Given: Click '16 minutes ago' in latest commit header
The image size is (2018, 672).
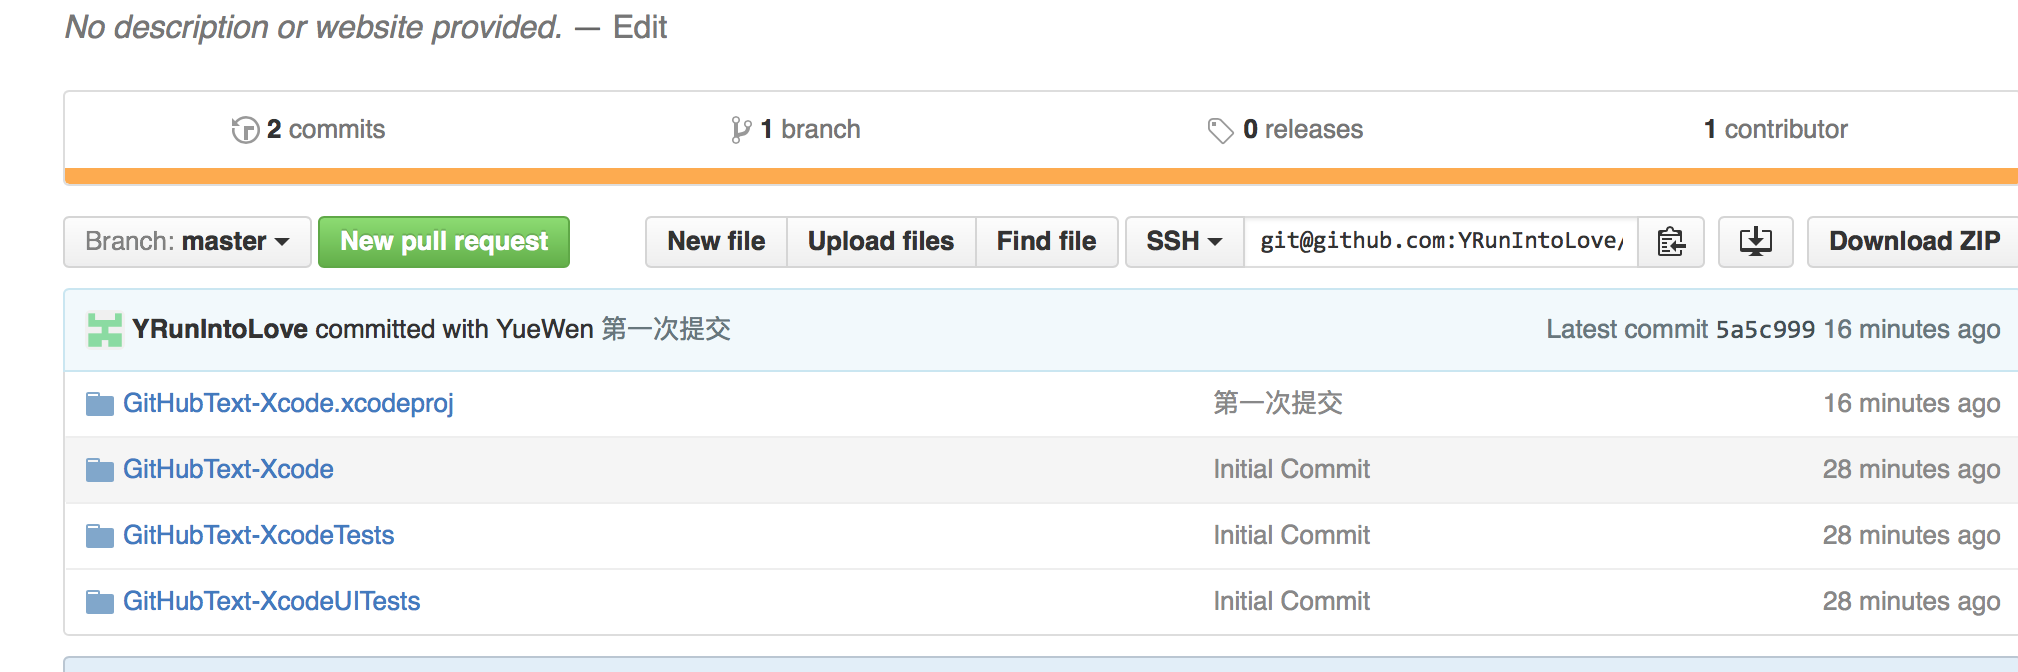Looking at the screenshot, I should [x=1911, y=329].
